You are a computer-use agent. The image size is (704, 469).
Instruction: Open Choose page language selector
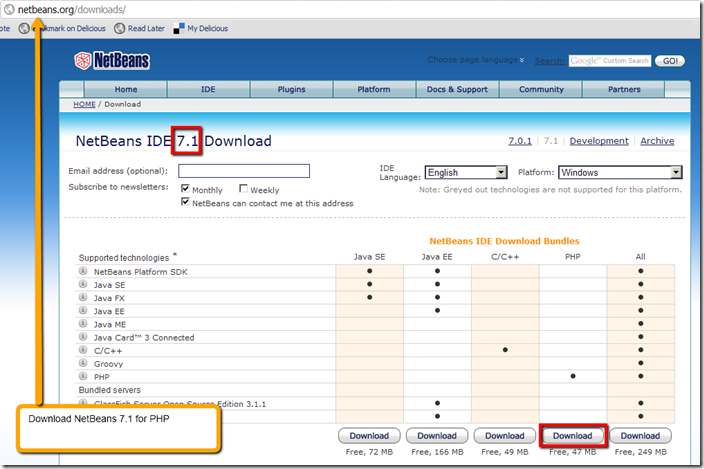(x=476, y=60)
